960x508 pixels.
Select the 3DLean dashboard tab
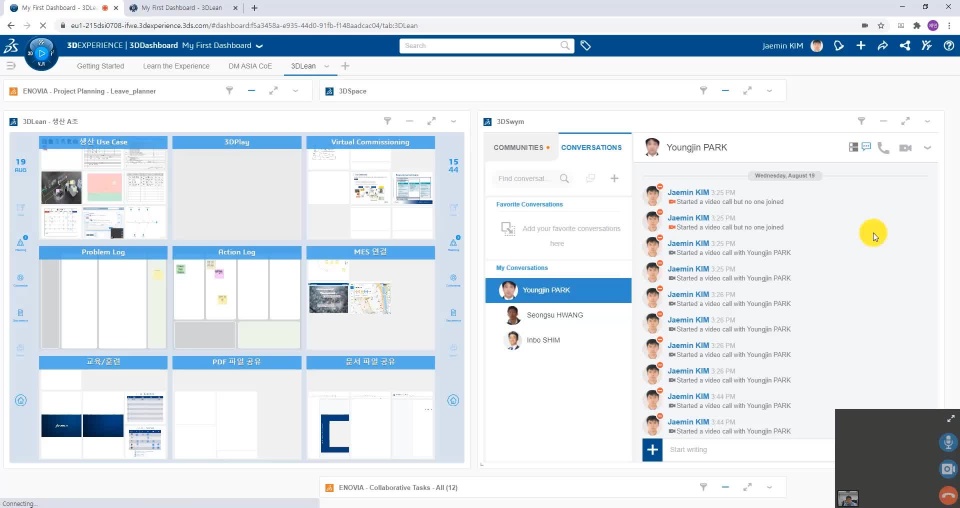coord(303,66)
